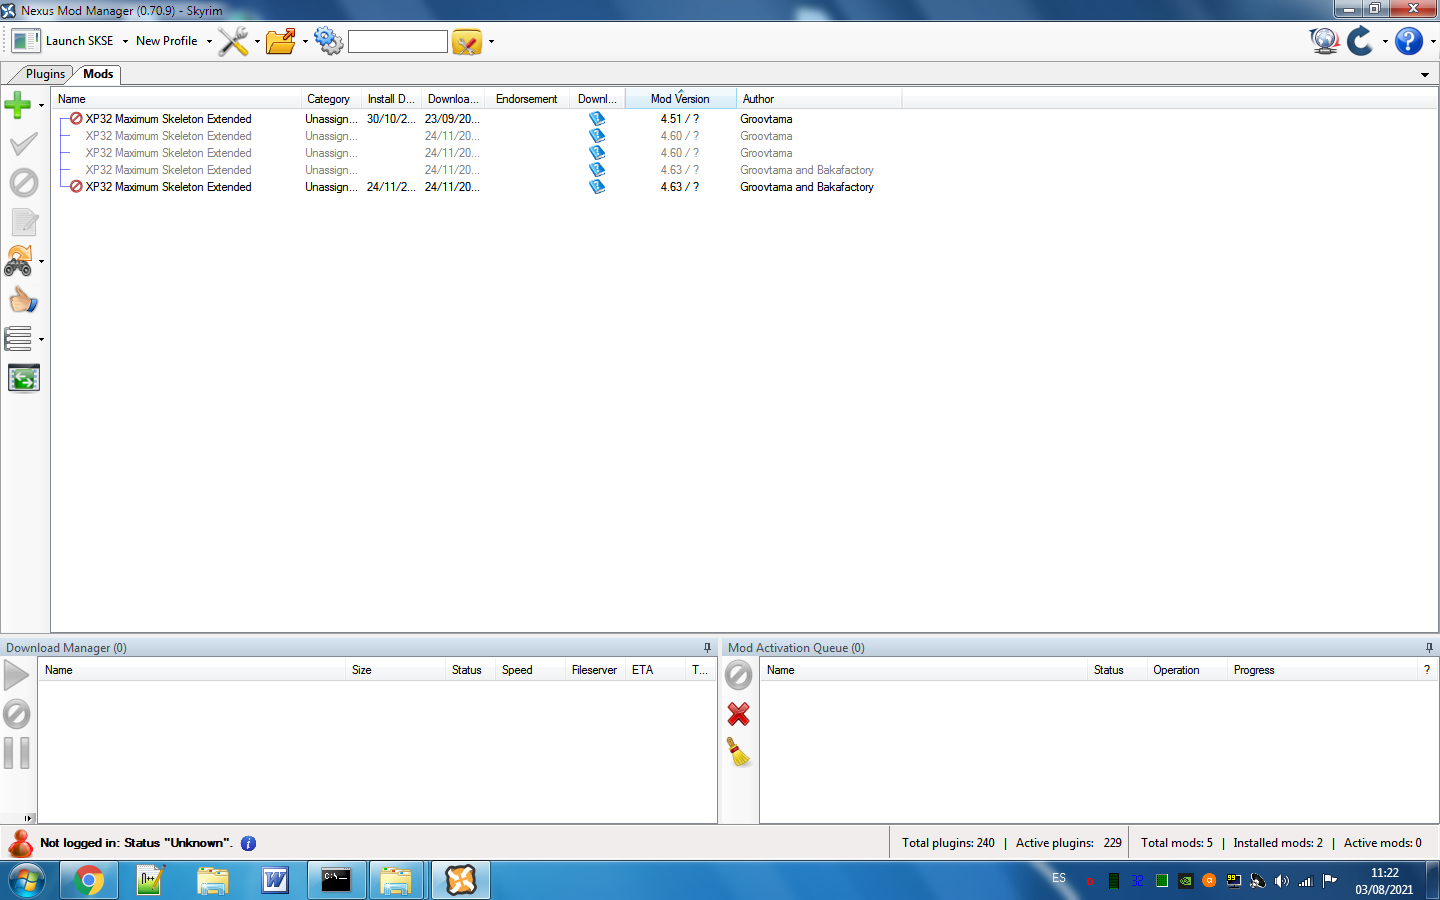
Task: Click the thumbs-up Endorse Mod icon
Action: click(23, 300)
